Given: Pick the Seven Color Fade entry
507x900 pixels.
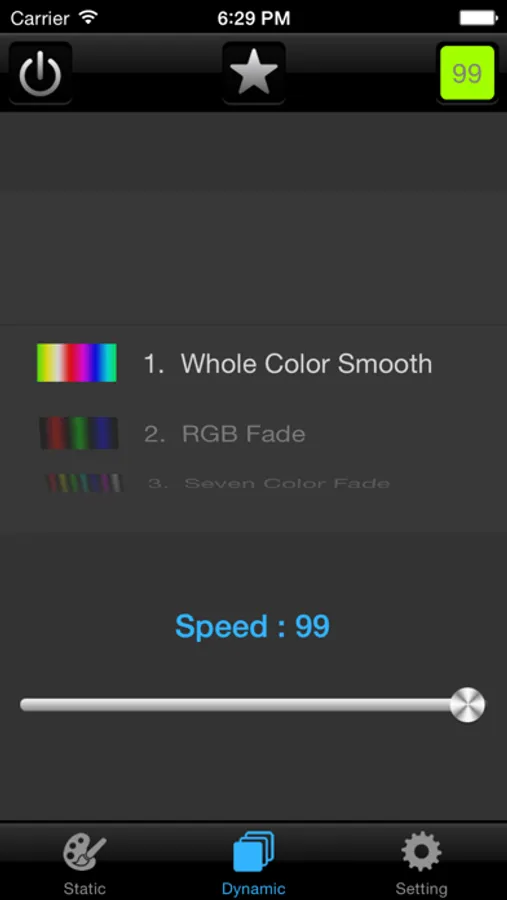Looking at the screenshot, I should [x=269, y=483].
